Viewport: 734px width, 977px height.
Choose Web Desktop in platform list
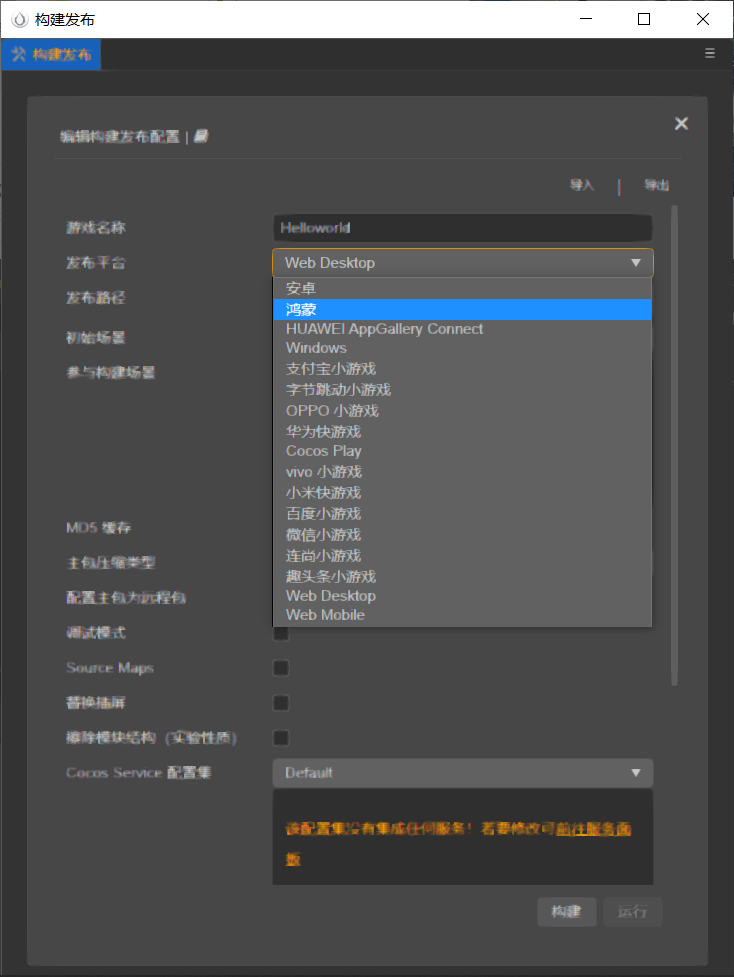(x=462, y=596)
